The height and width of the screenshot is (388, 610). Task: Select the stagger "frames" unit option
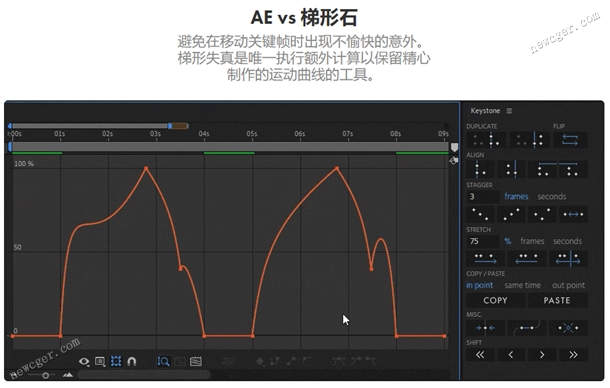[516, 197]
